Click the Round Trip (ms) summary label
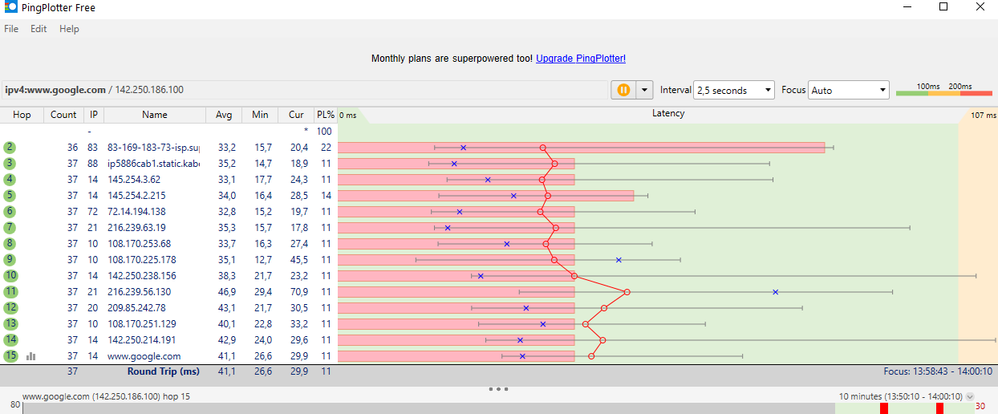998x414 pixels. pyautogui.click(x=164, y=372)
